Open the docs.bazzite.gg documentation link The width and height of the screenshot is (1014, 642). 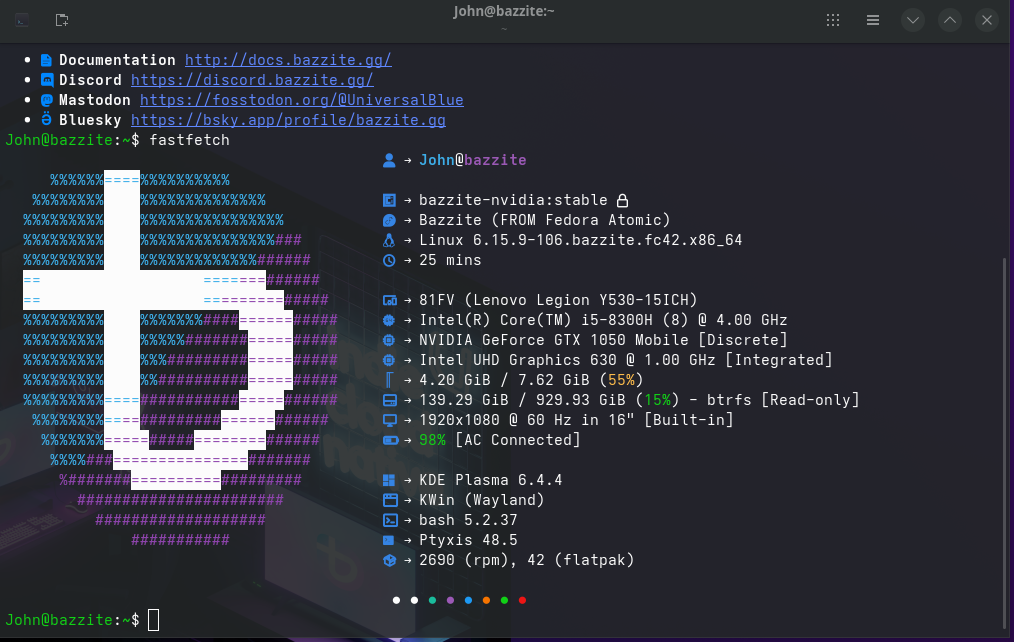click(x=288, y=60)
